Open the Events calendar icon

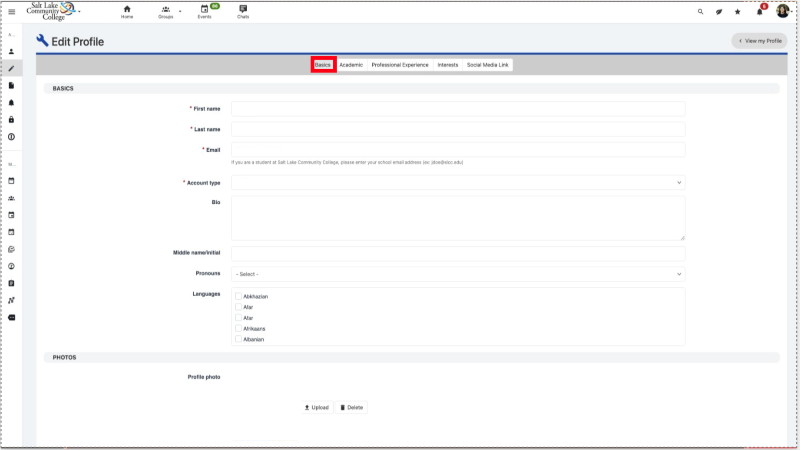(204, 11)
